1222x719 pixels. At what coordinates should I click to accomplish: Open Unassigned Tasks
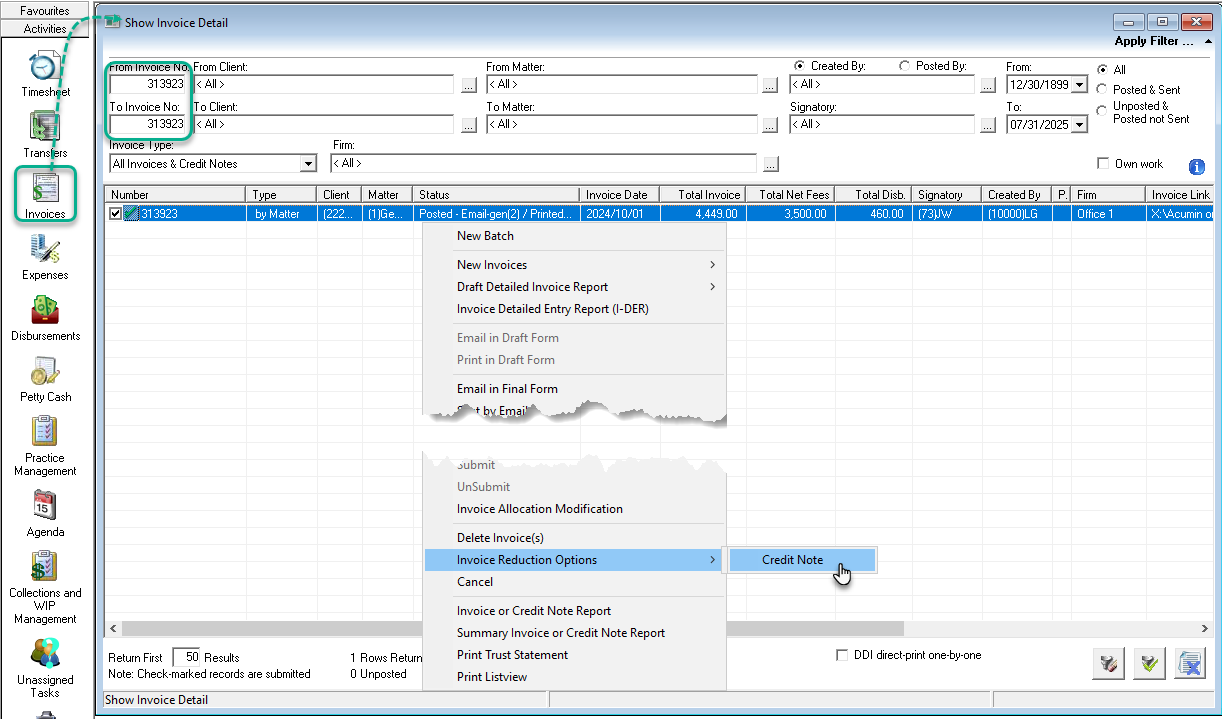click(45, 669)
